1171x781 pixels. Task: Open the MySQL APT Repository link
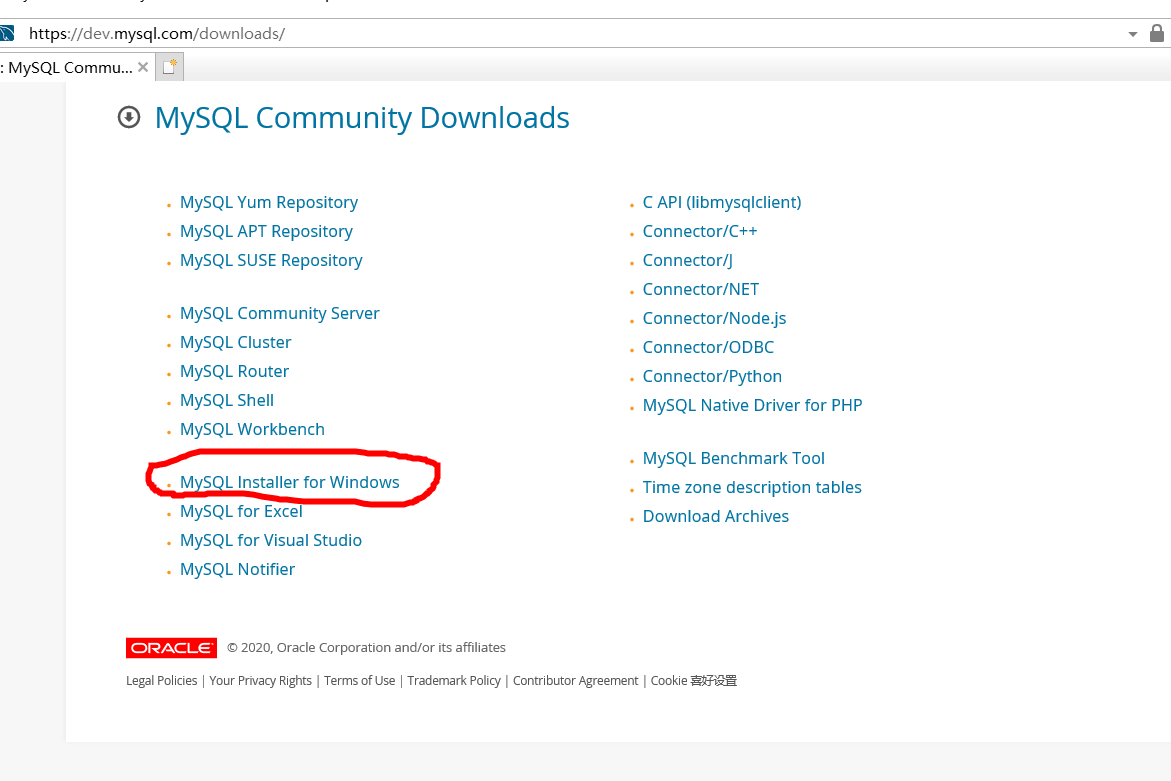point(266,231)
